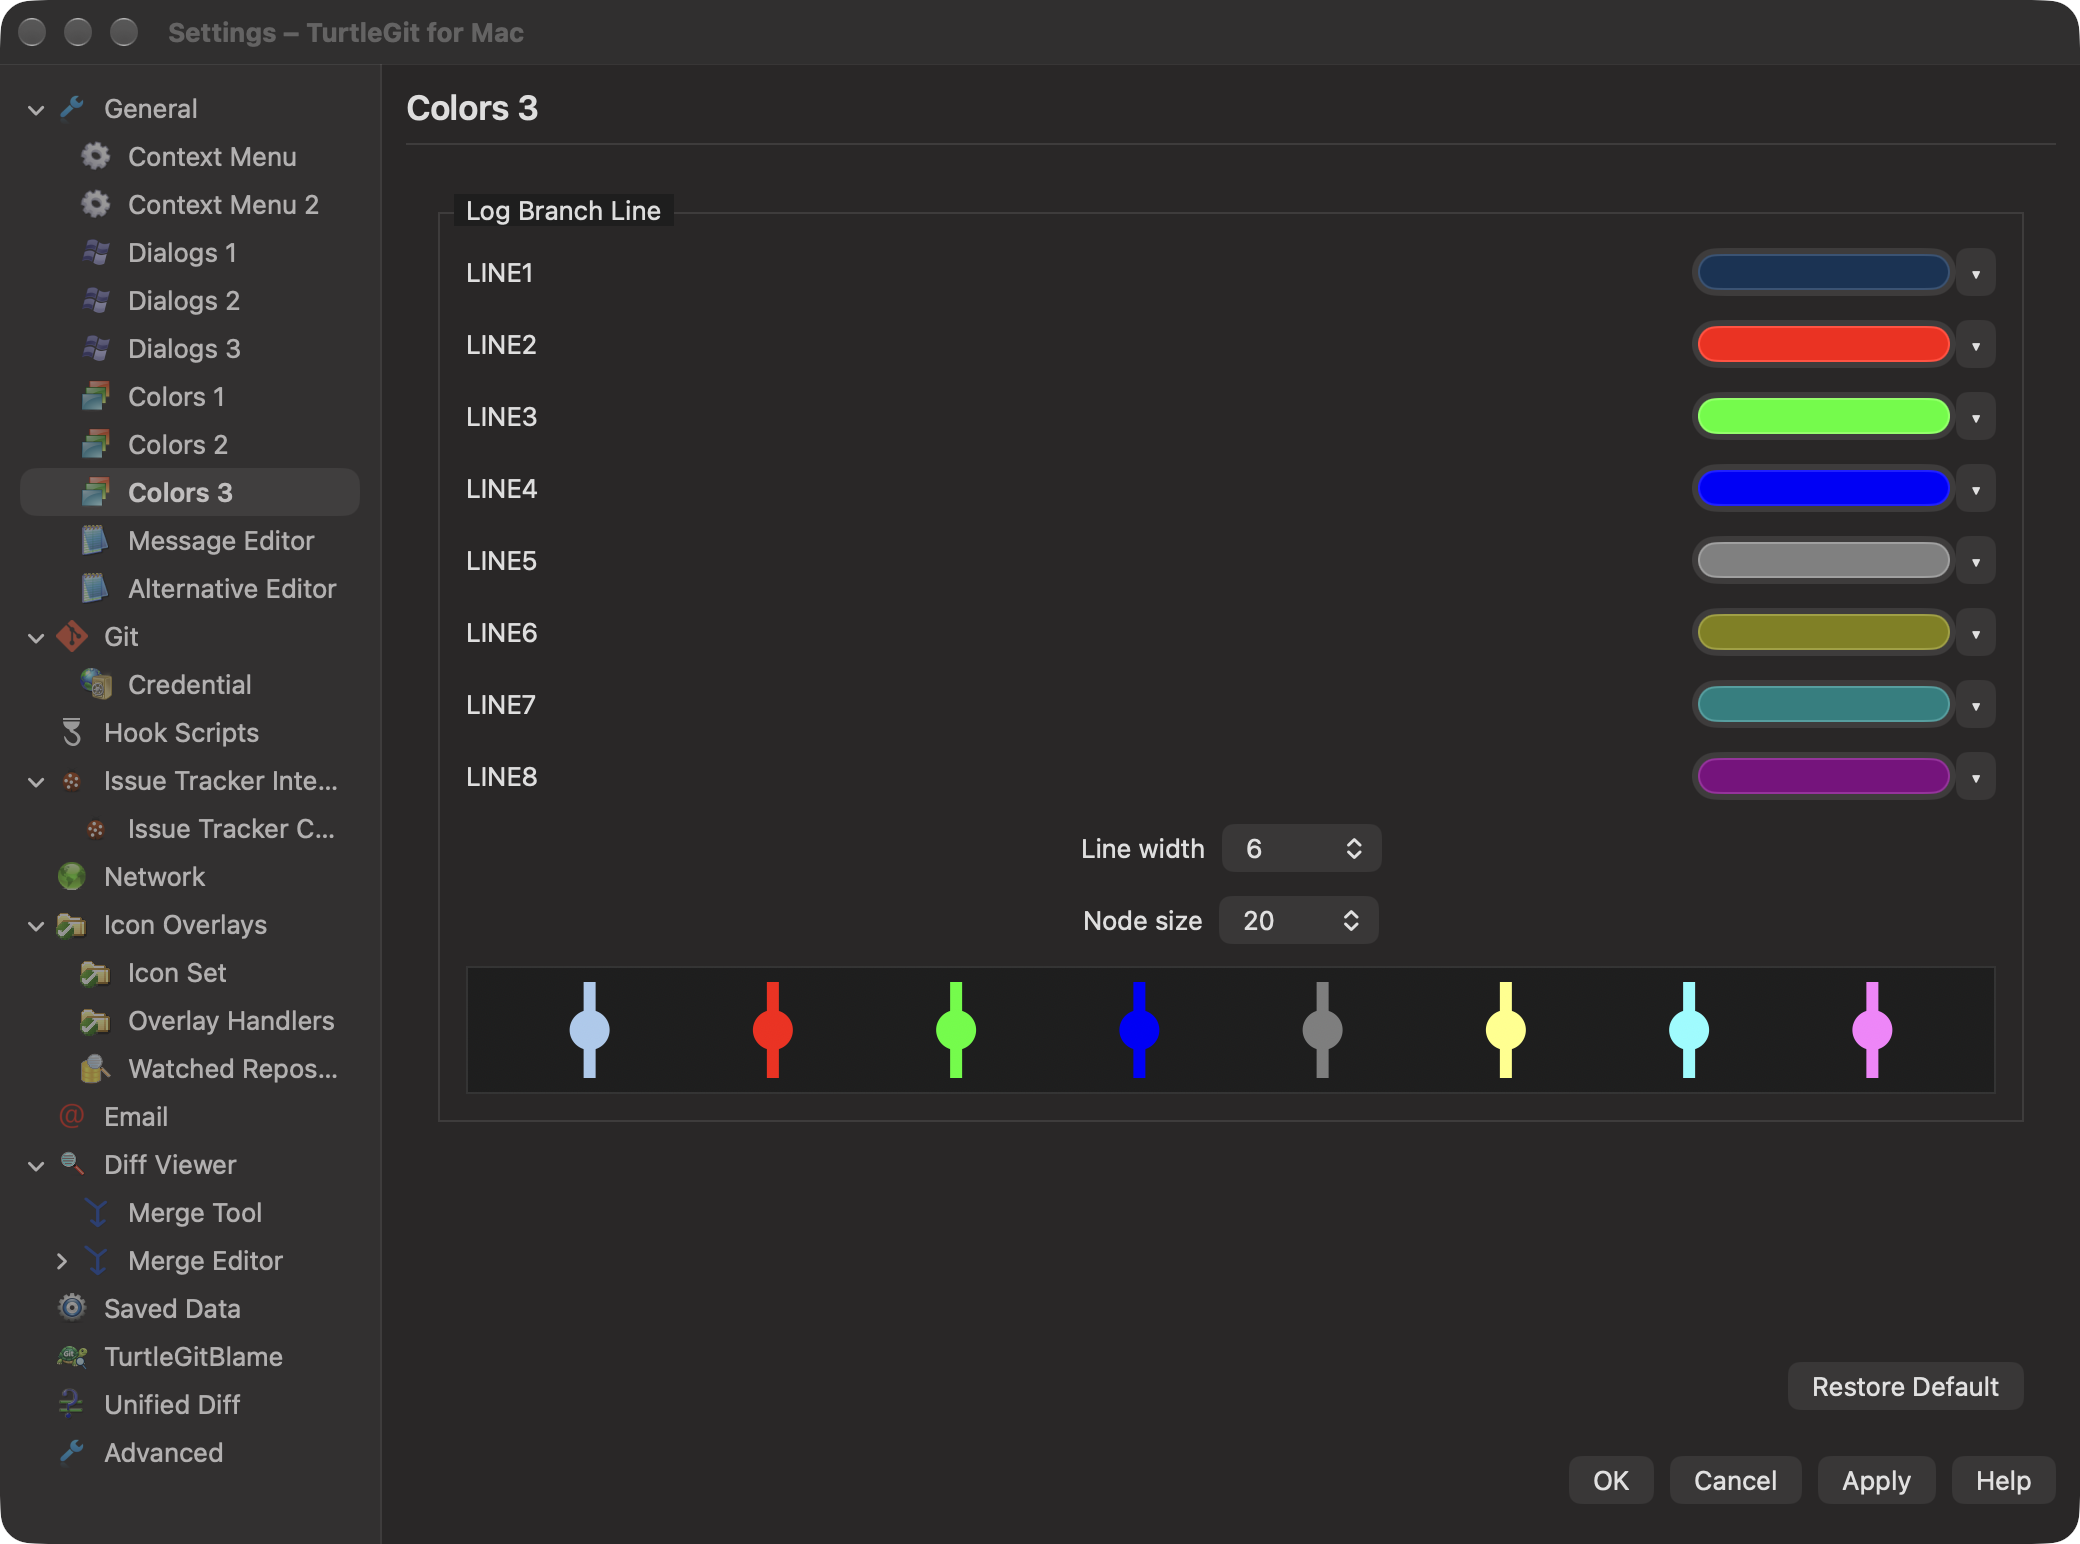This screenshot has height=1544, width=2080.
Task: Select Alternative Editor settings page
Action: tap(190, 588)
